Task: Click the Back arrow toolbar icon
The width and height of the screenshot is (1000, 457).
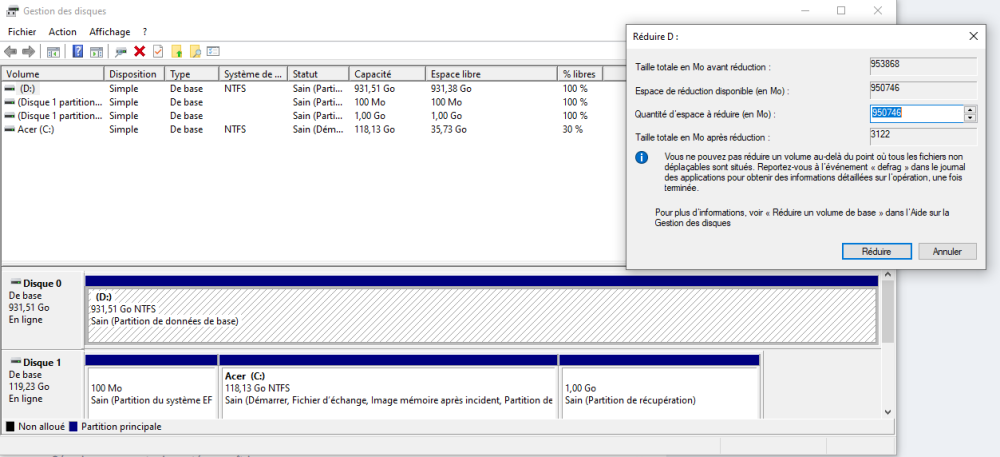Action: coord(10,52)
